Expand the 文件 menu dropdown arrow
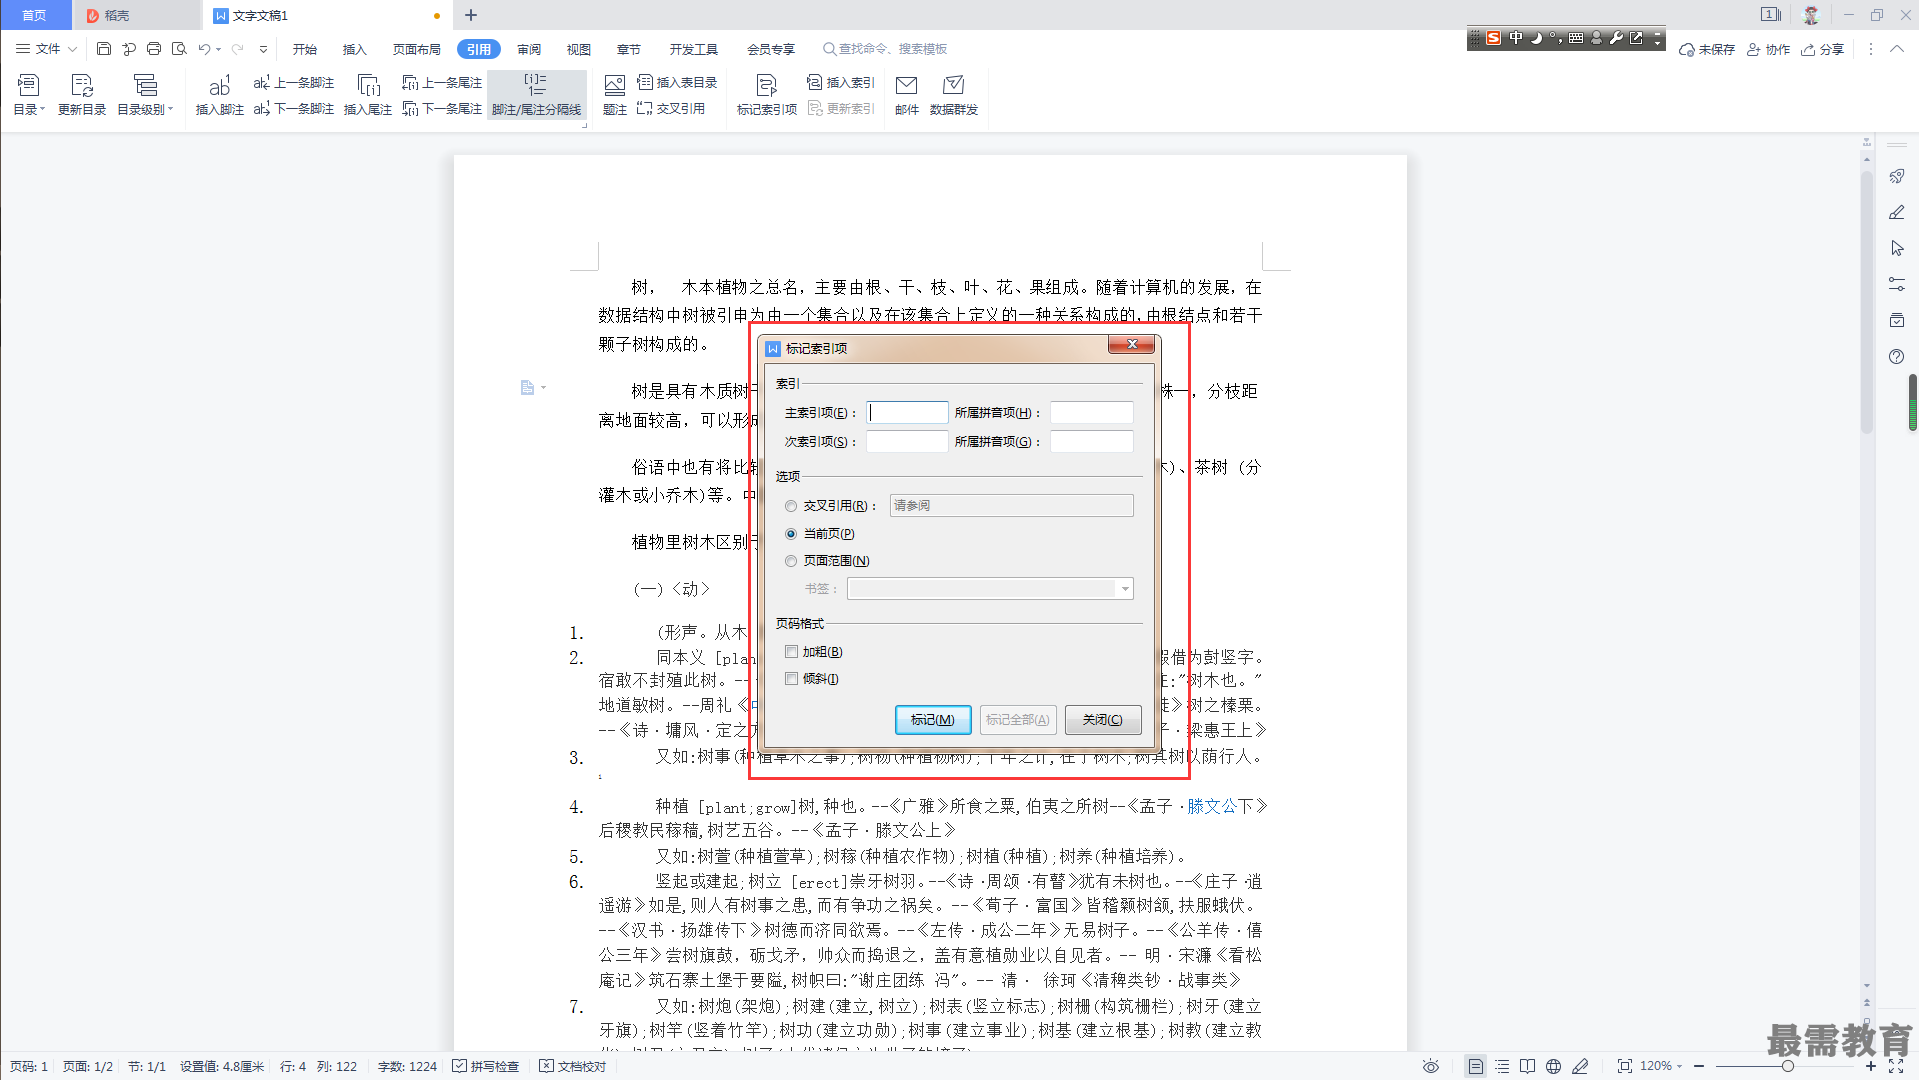 (72, 48)
